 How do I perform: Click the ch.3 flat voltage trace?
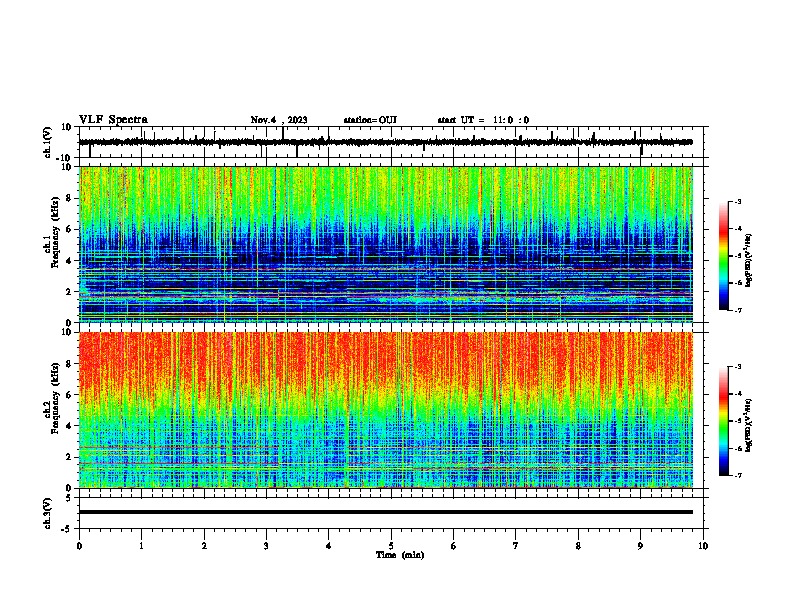pos(386,512)
